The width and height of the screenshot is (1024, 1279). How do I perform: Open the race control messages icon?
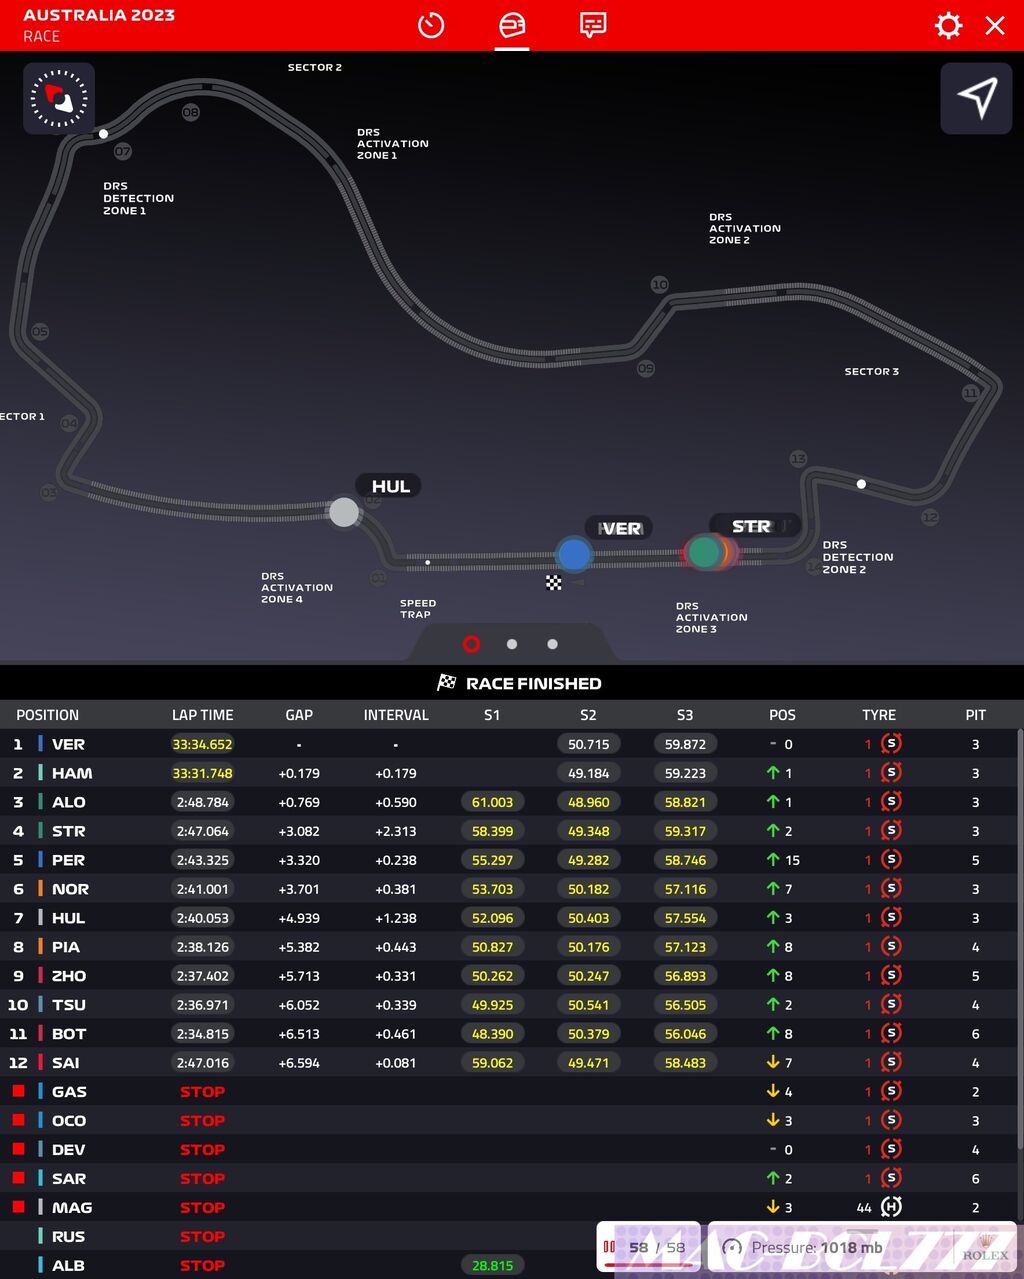pos(593,25)
